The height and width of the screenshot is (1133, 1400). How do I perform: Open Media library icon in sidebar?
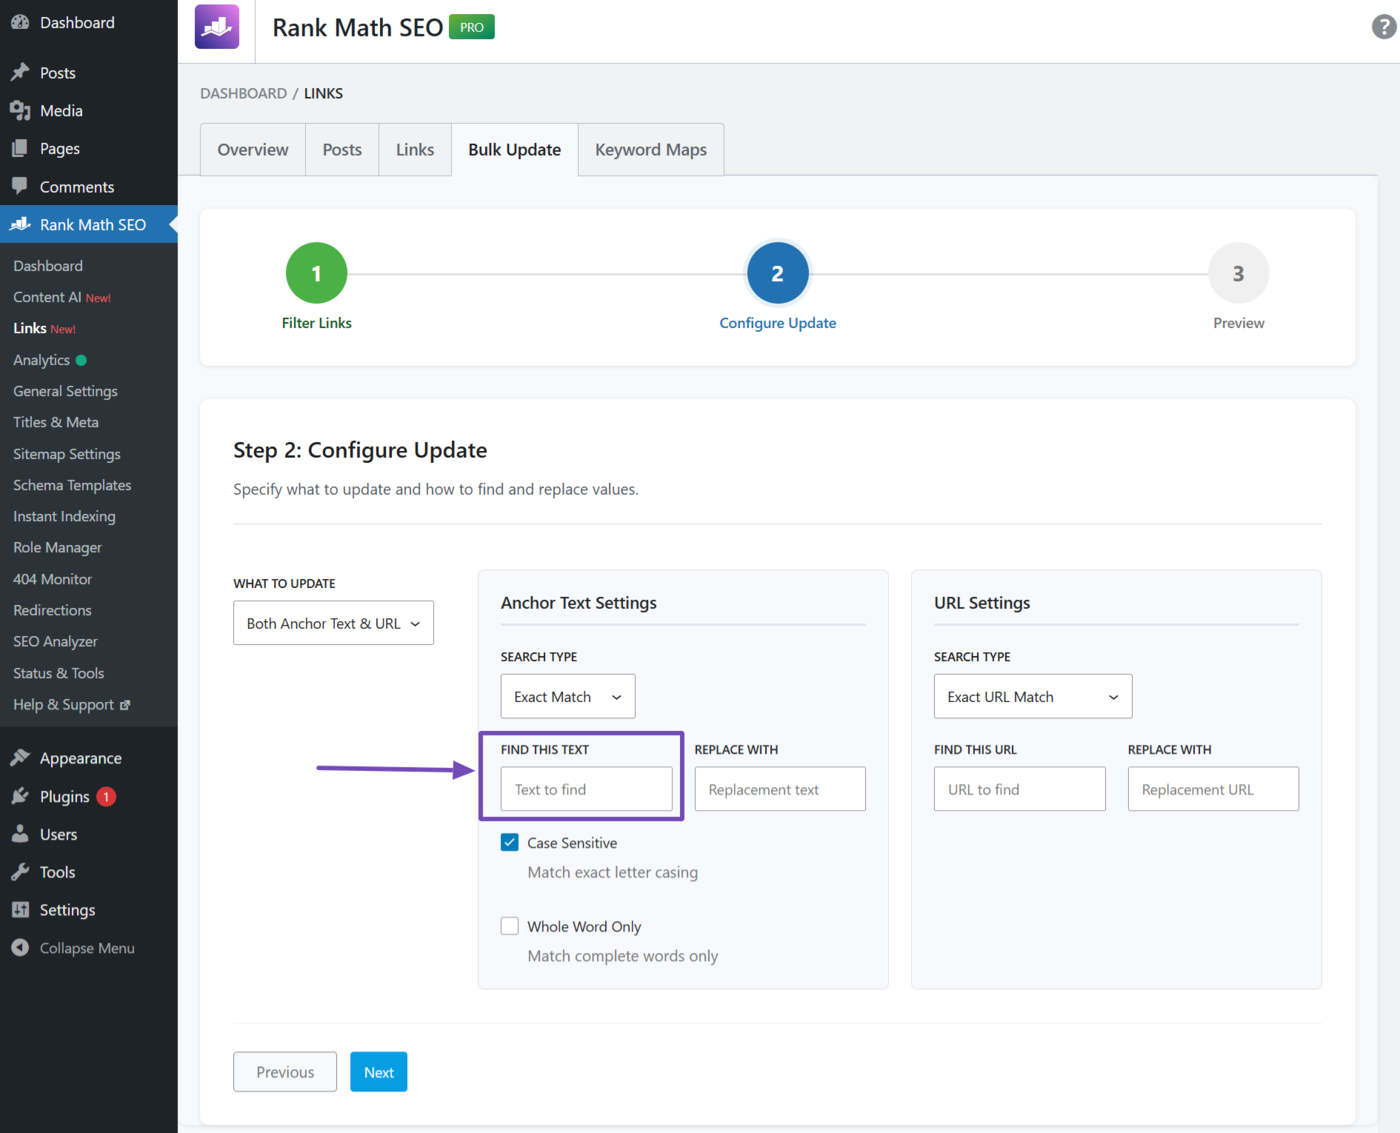(20, 110)
